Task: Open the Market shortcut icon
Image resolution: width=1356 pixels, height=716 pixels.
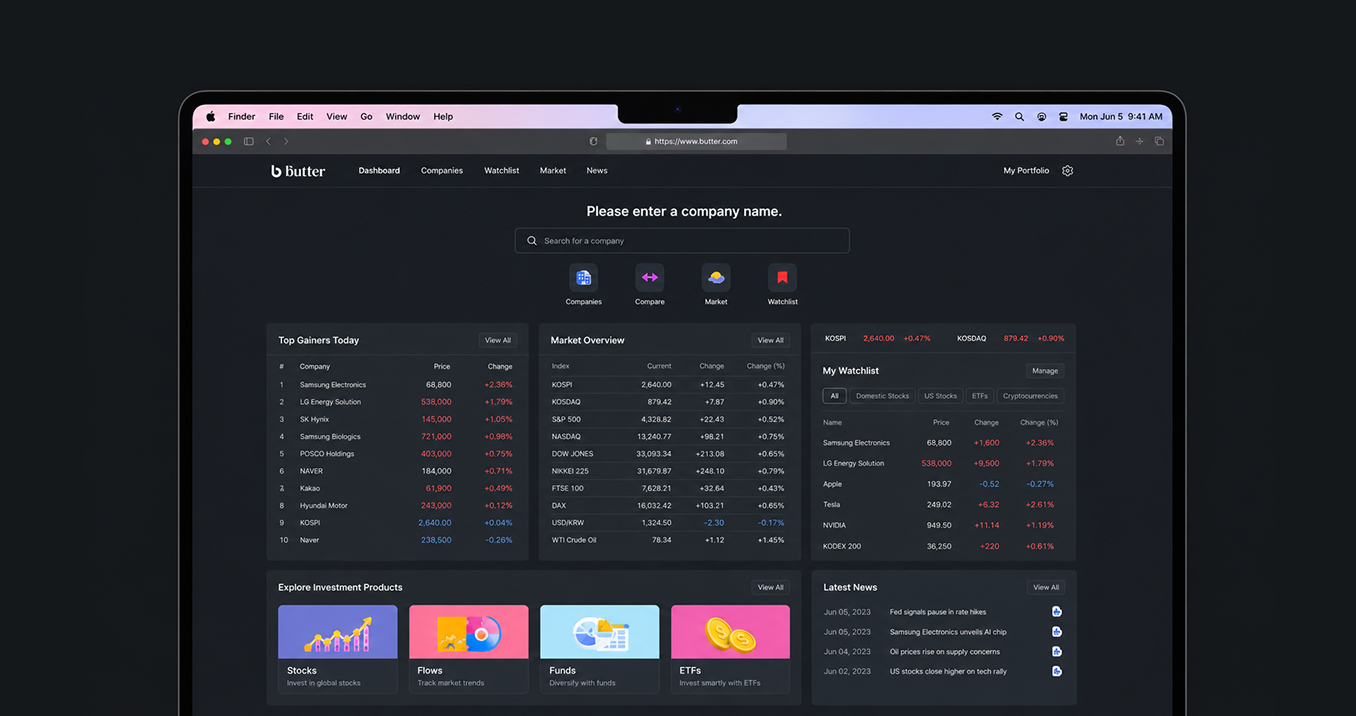Action: click(716, 277)
